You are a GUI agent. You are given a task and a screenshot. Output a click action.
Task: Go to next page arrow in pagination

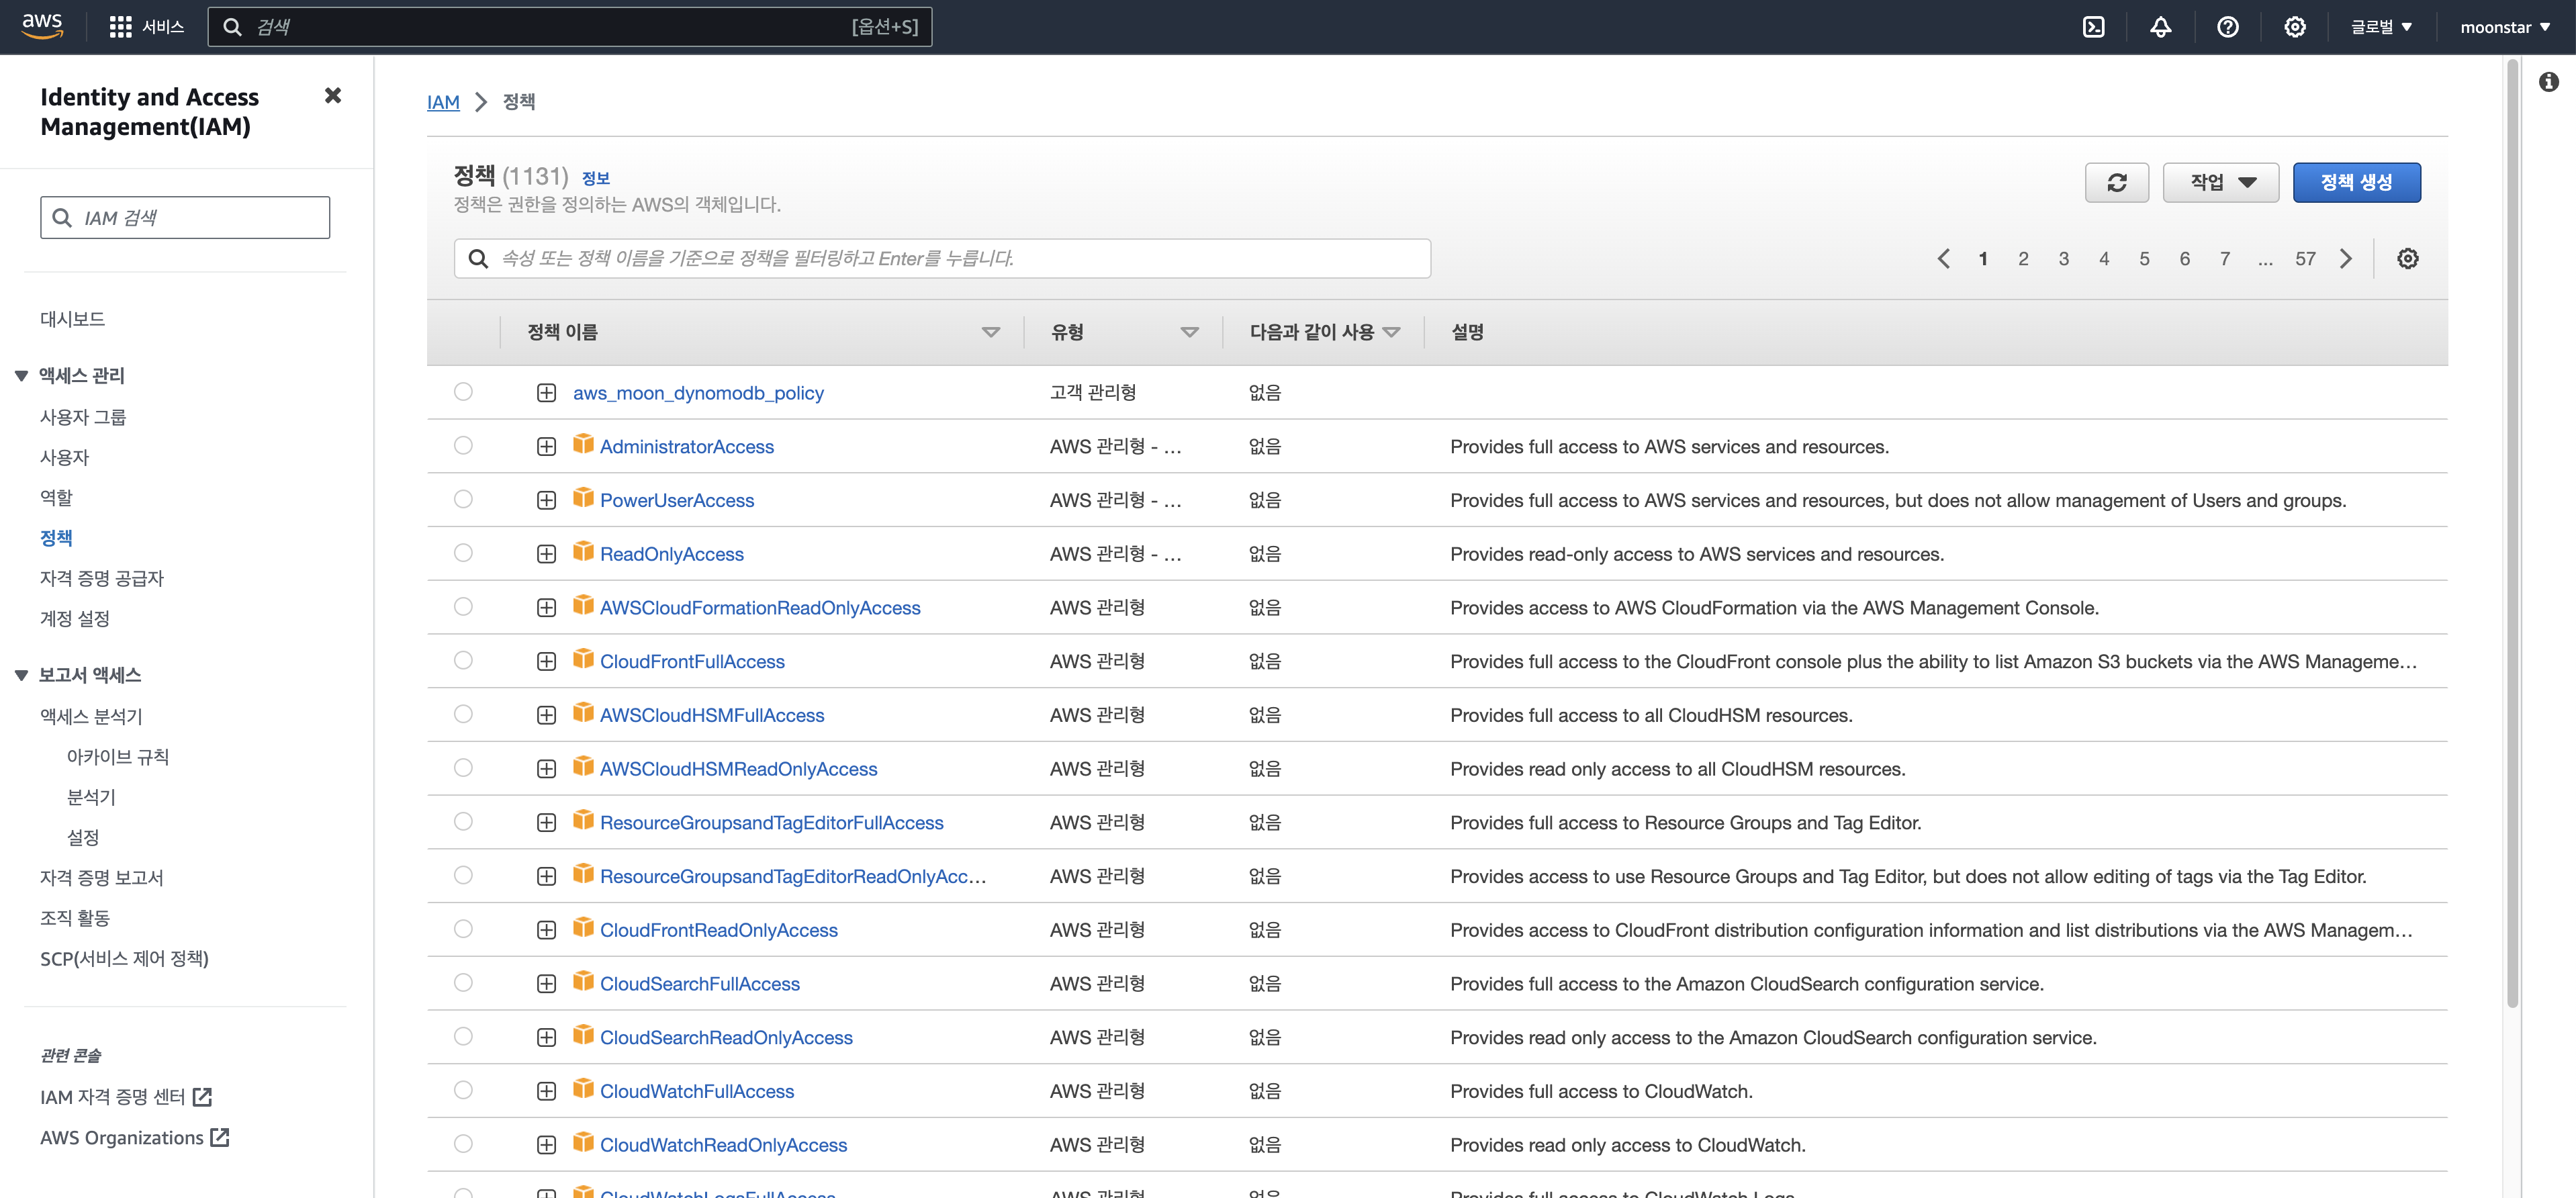pos(2346,259)
